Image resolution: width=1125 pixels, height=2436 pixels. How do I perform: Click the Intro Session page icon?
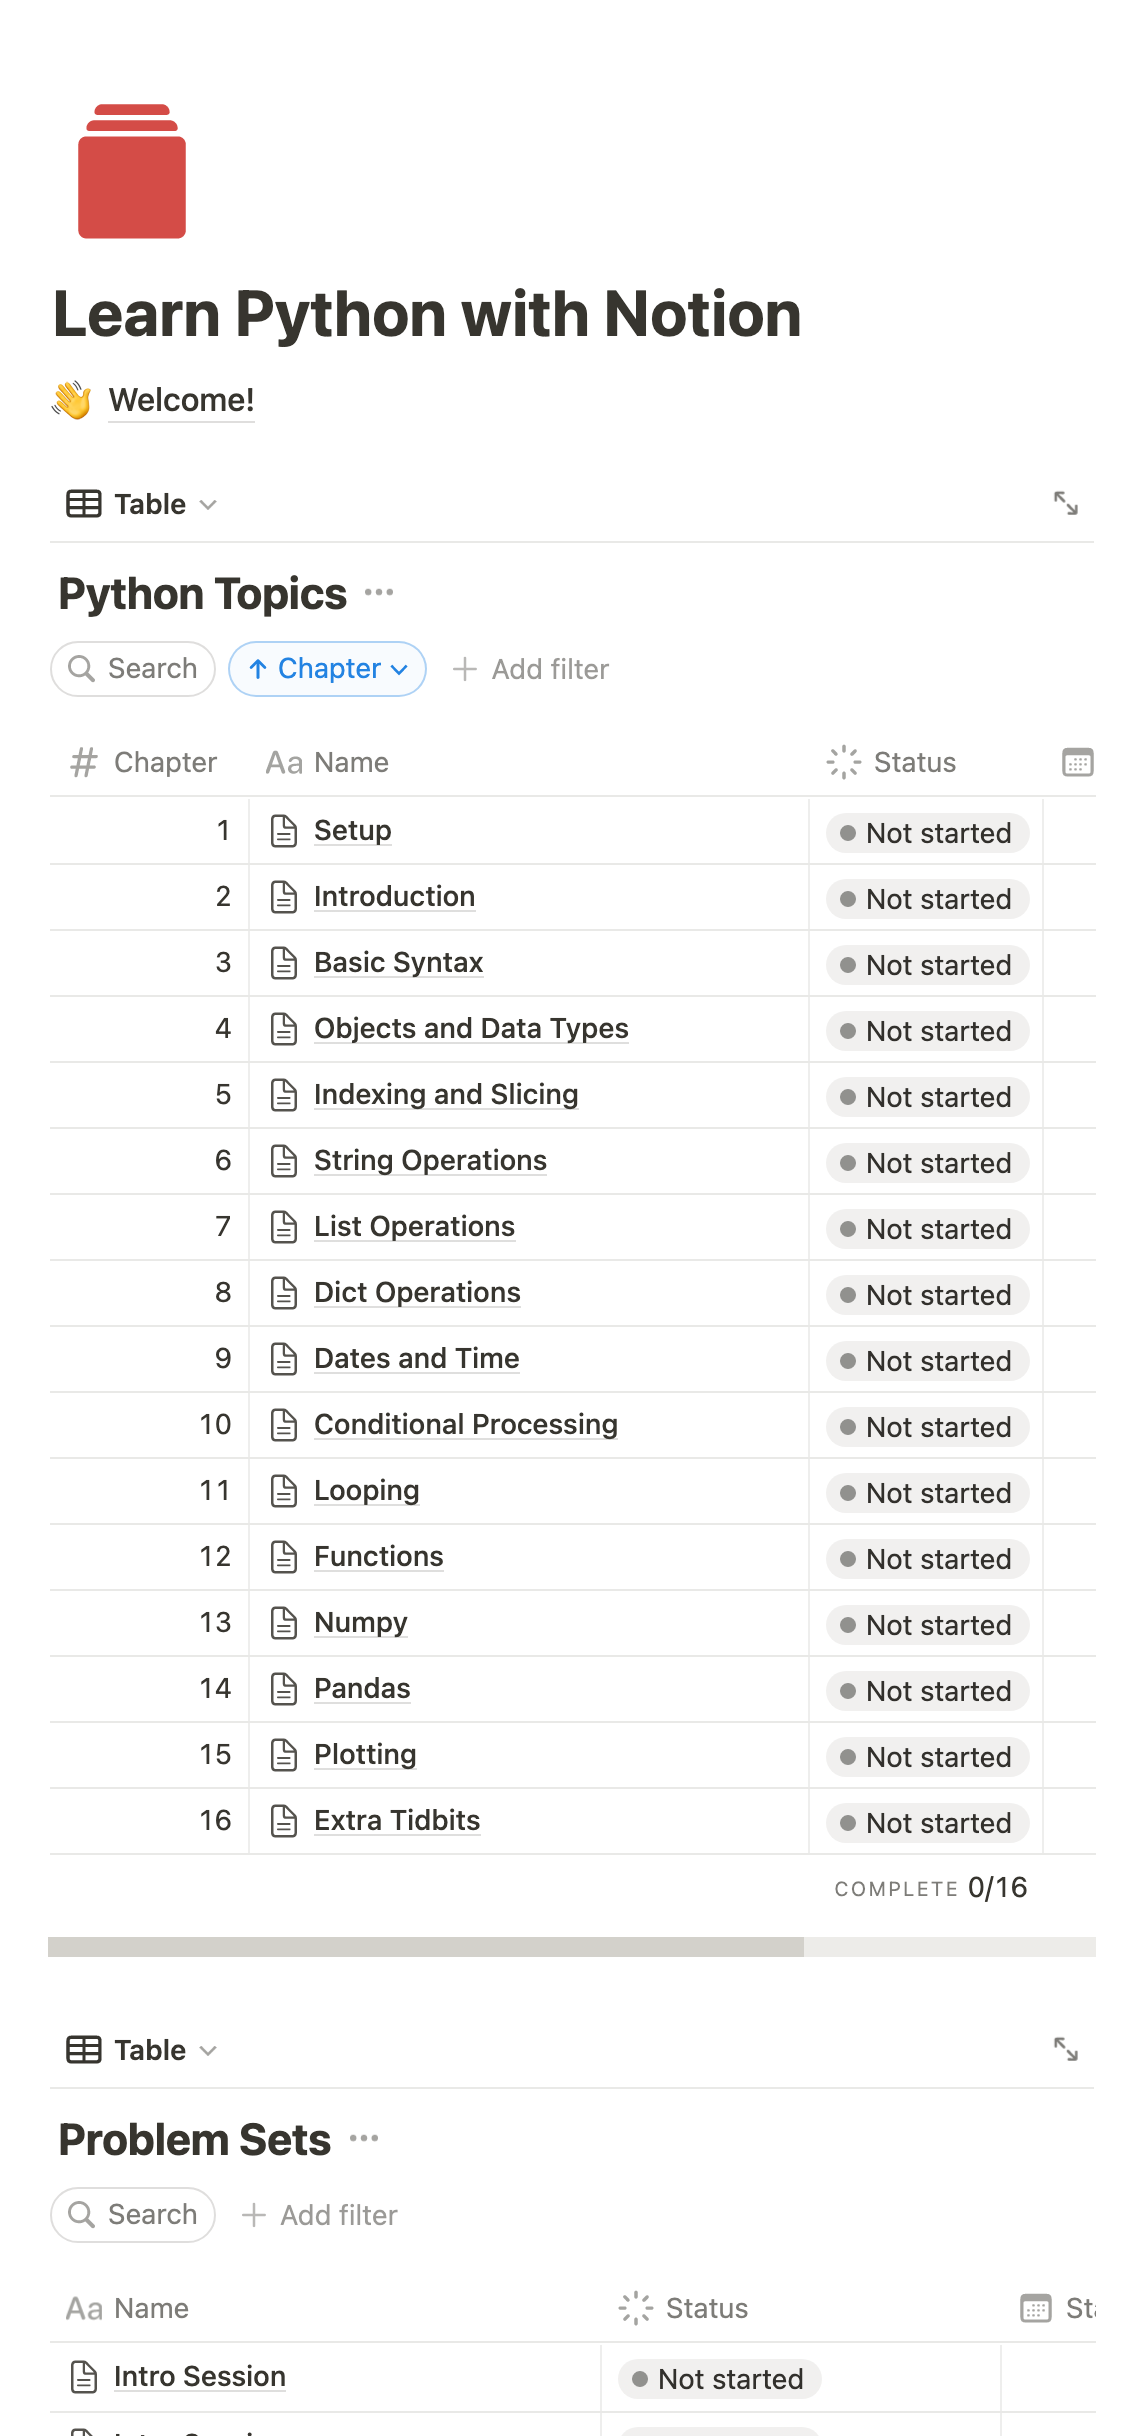[84, 2377]
